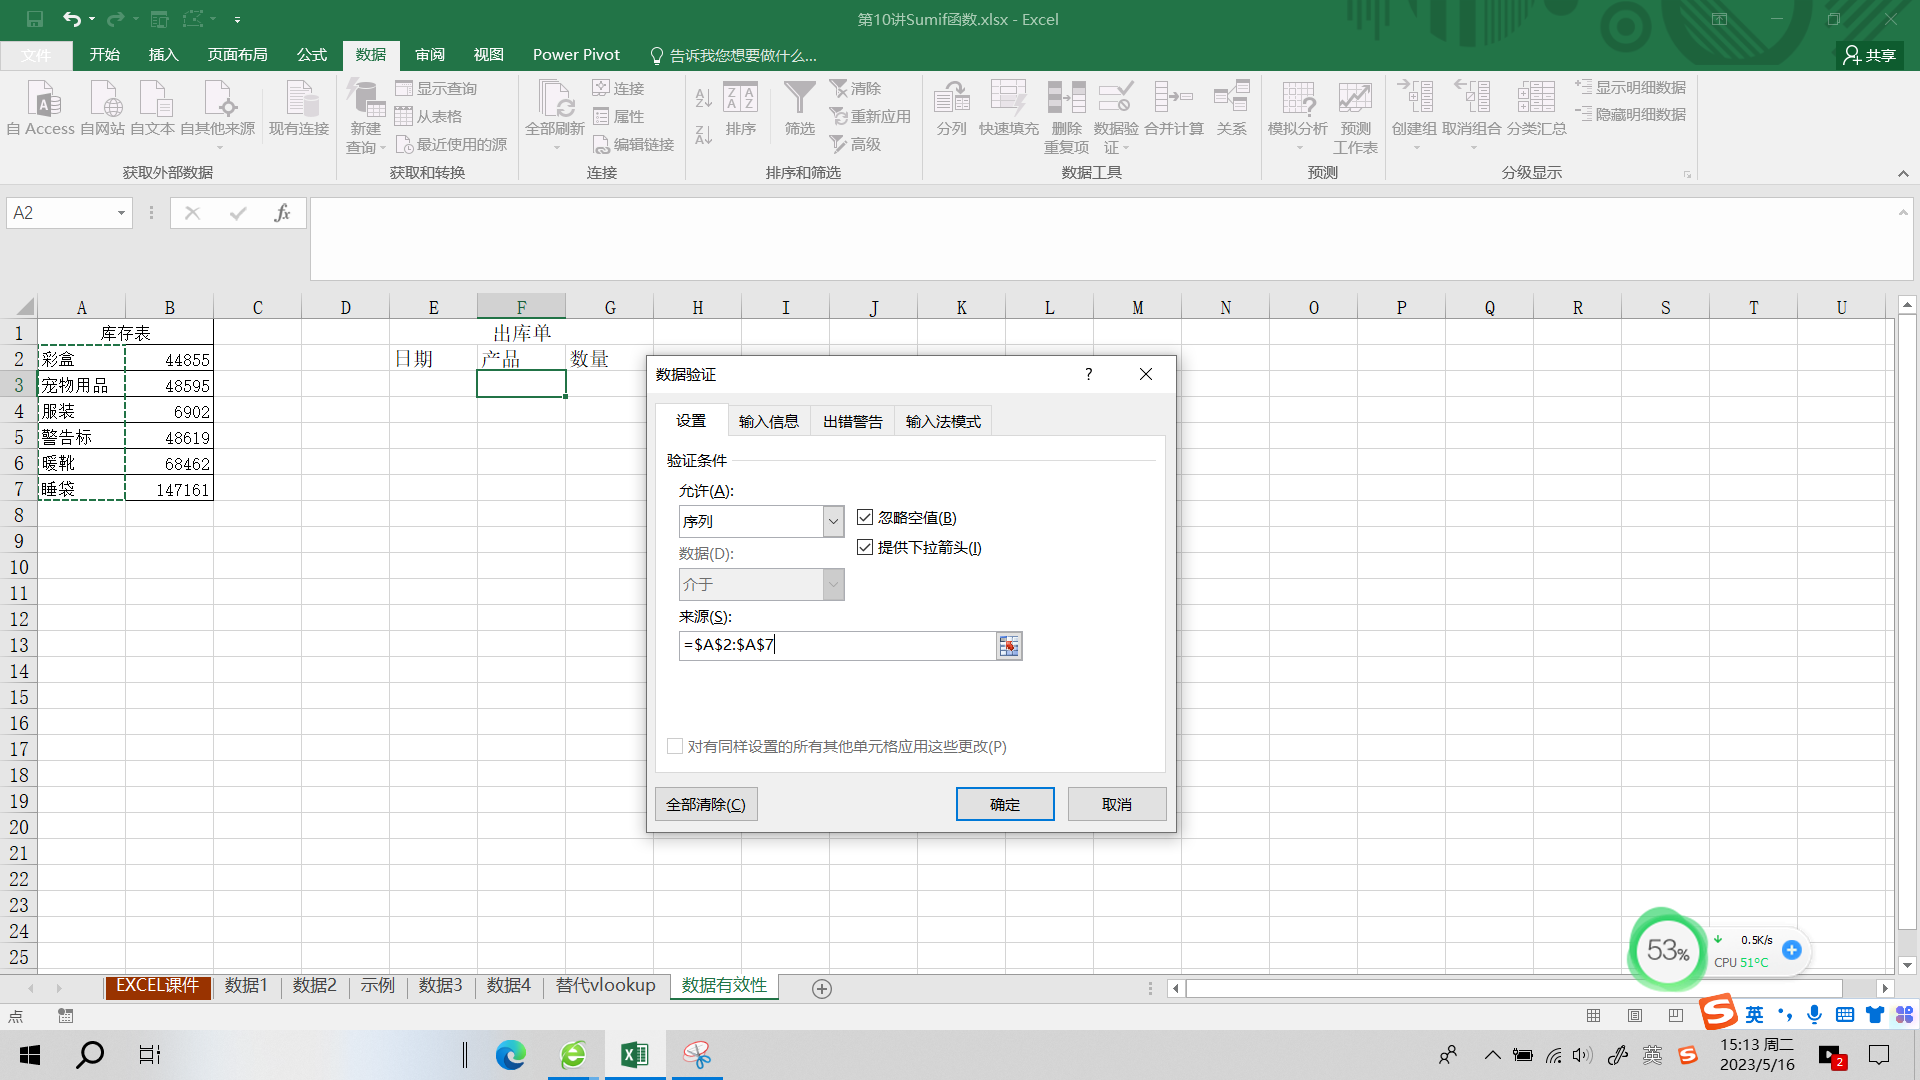Click the Consolidate (合并计算) icon

click(1174, 108)
